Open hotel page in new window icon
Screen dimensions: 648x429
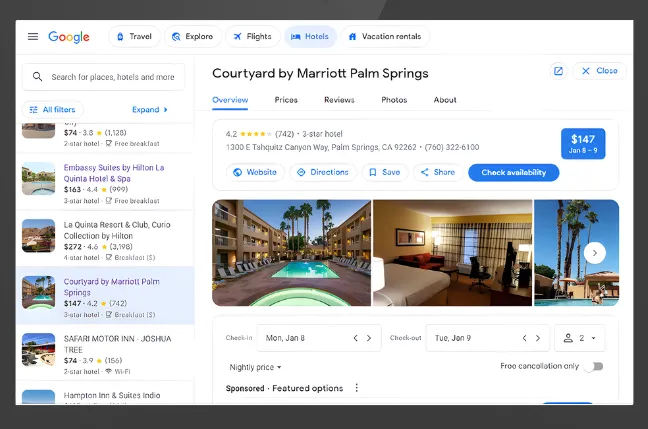click(x=558, y=71)
